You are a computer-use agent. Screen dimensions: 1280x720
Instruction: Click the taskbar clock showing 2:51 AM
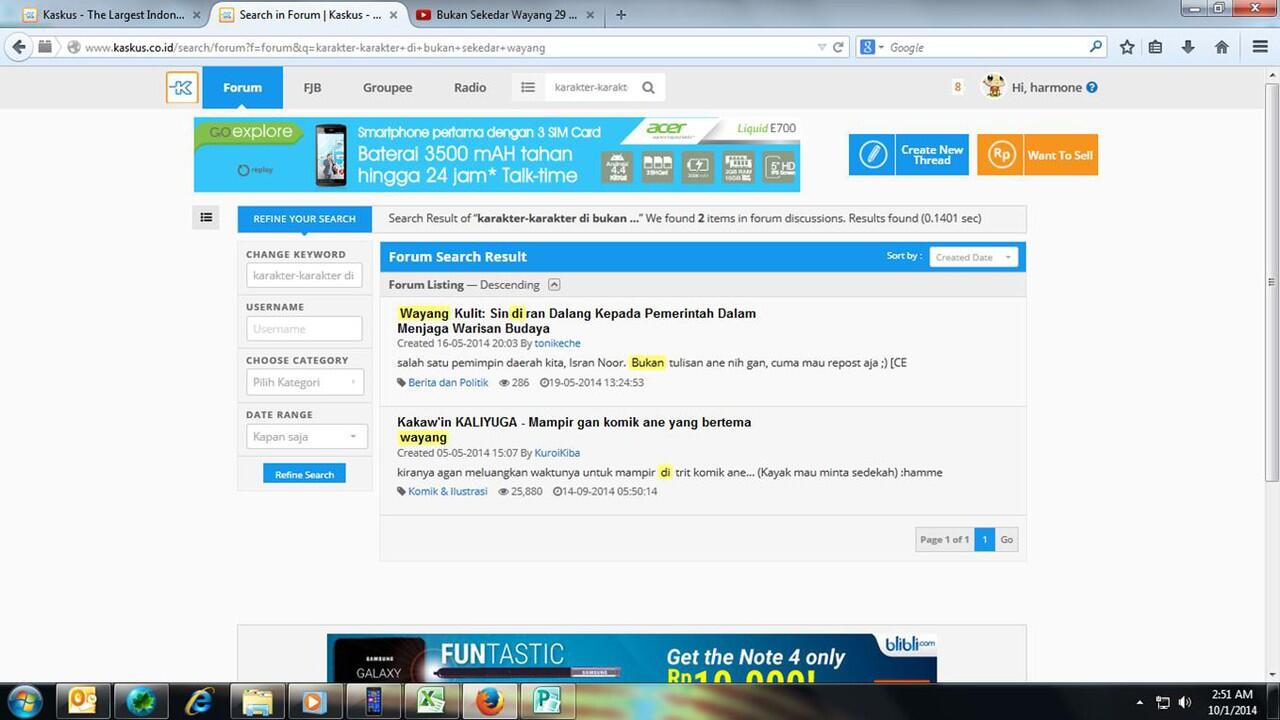[1231, 702]
